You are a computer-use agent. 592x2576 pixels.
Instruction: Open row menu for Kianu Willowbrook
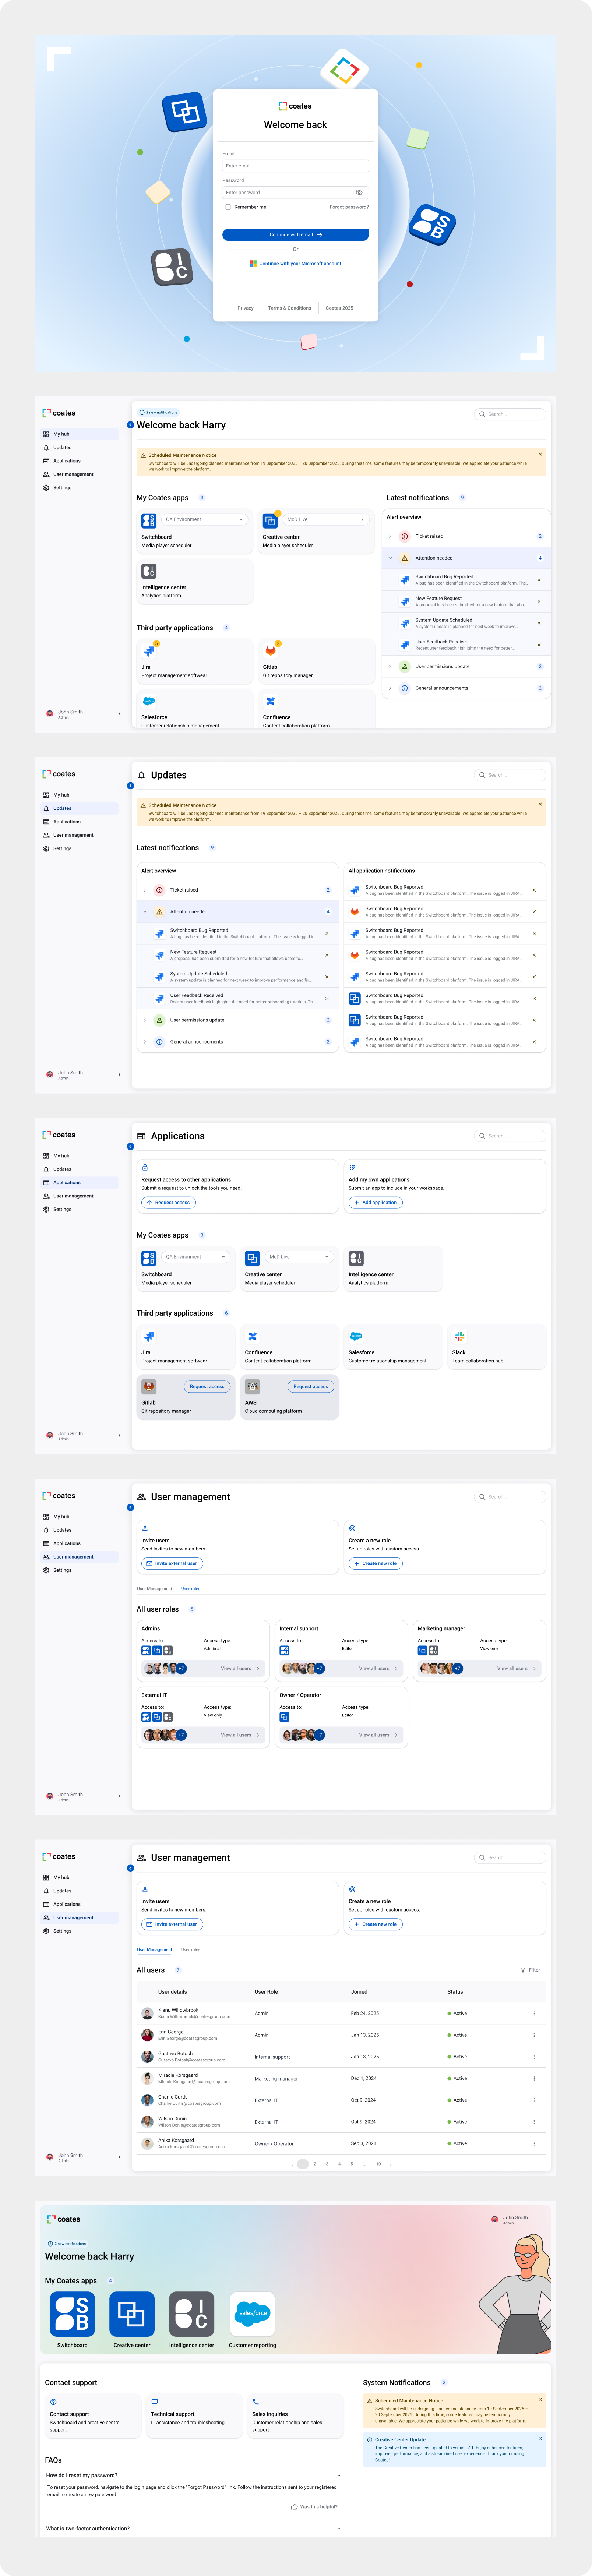[533, 2013]
